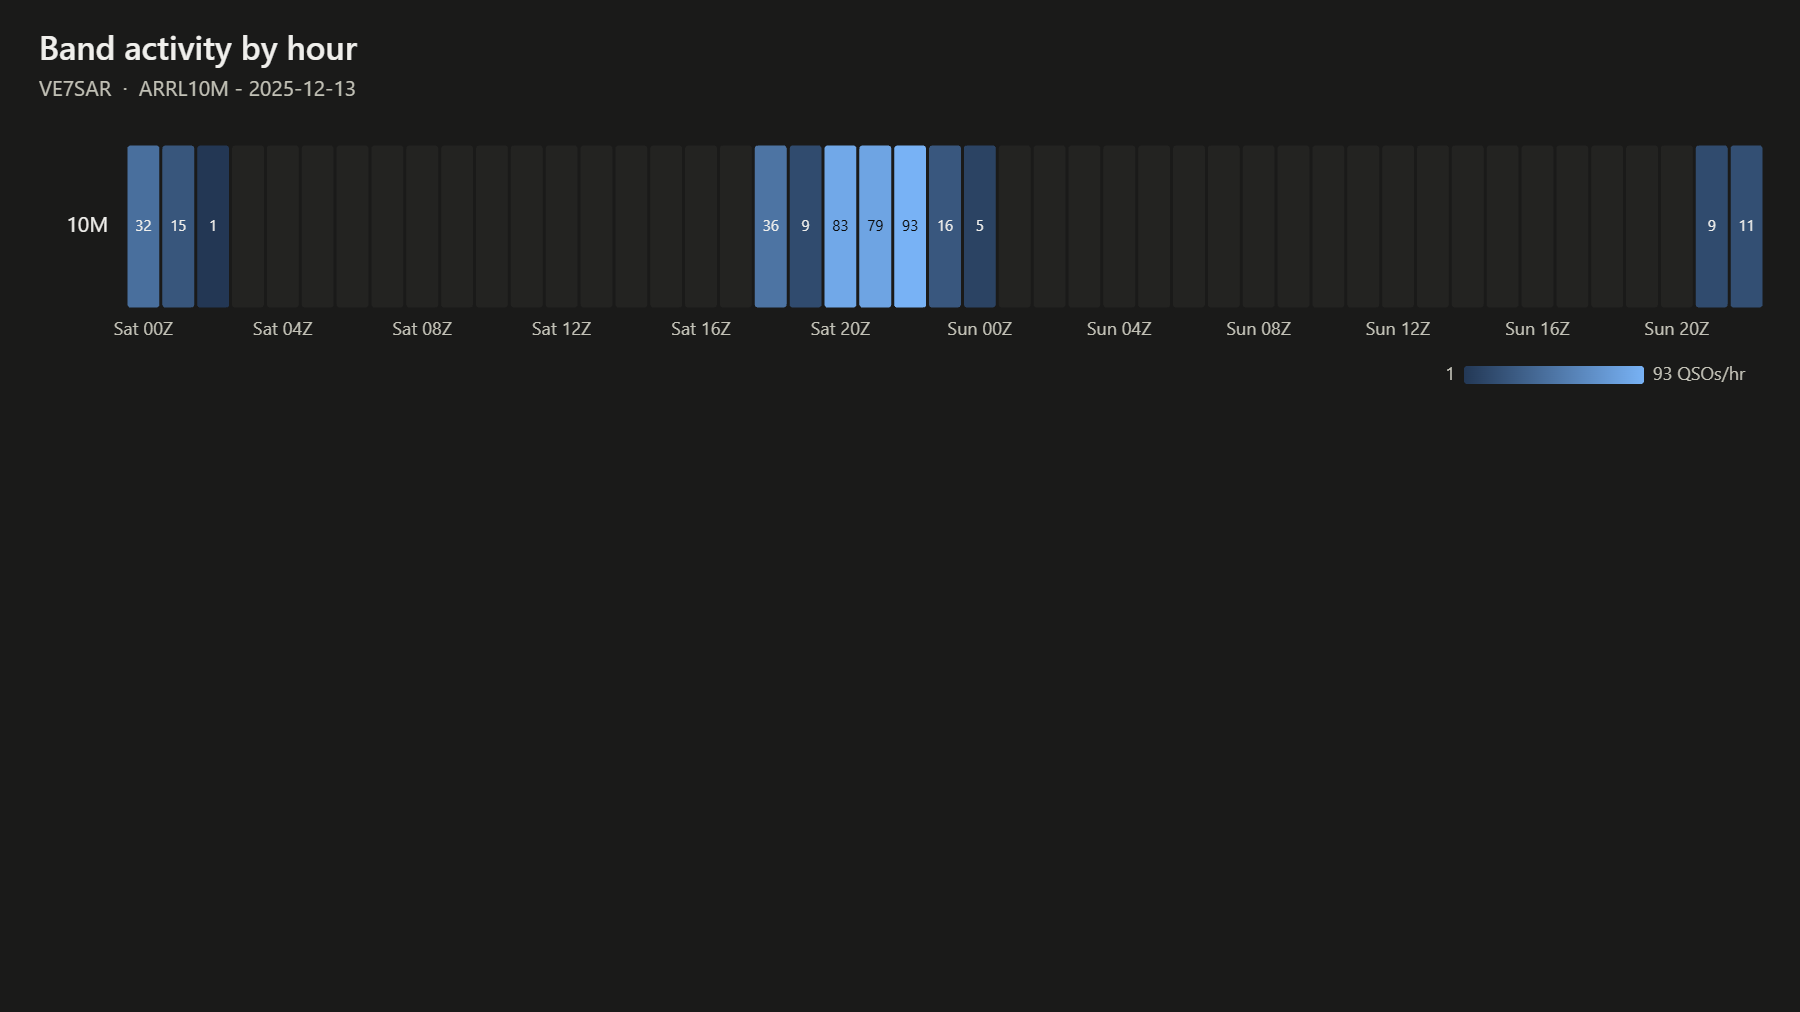This screenshot has height=1012, width=1800.
Task: Click the Sat 16Z axis label
Action: [701, 329]
